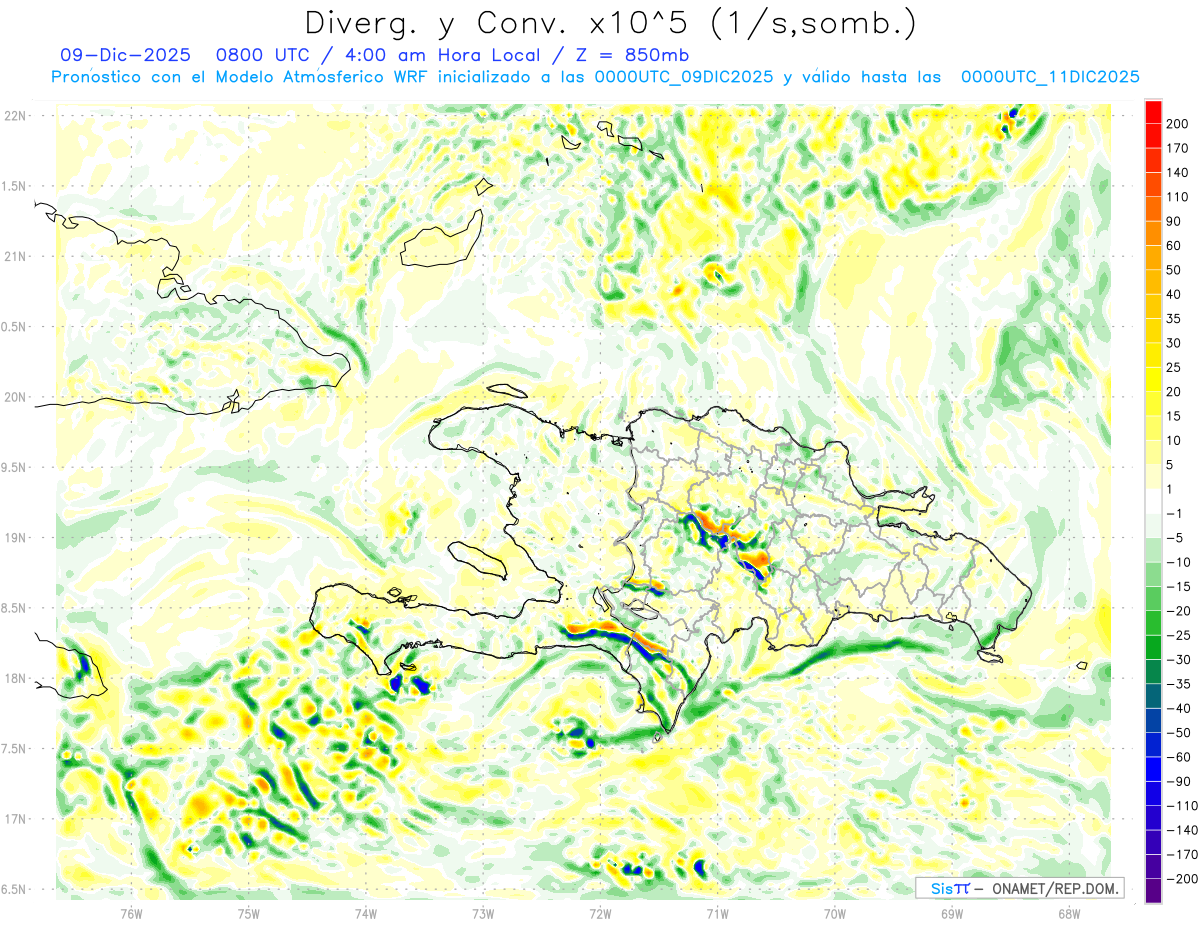This screenshot has height=927, width=1200.
Task: Click the '18N' latitude label
Action: point(15,679)
